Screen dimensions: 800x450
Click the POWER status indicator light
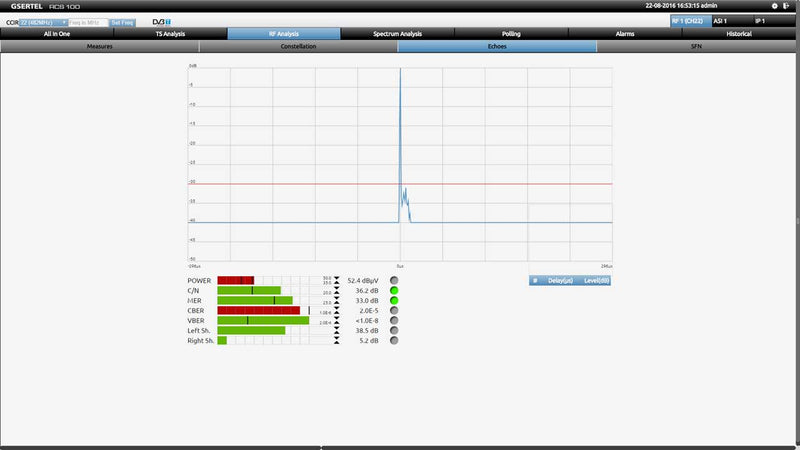[x=394, y=280]
